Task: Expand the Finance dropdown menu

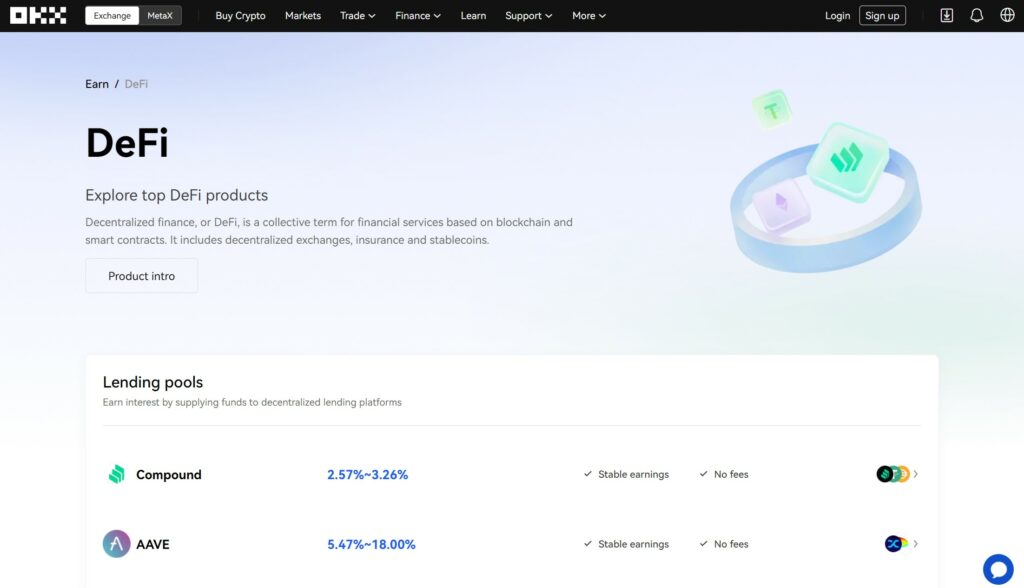Action: coord(417,16)
